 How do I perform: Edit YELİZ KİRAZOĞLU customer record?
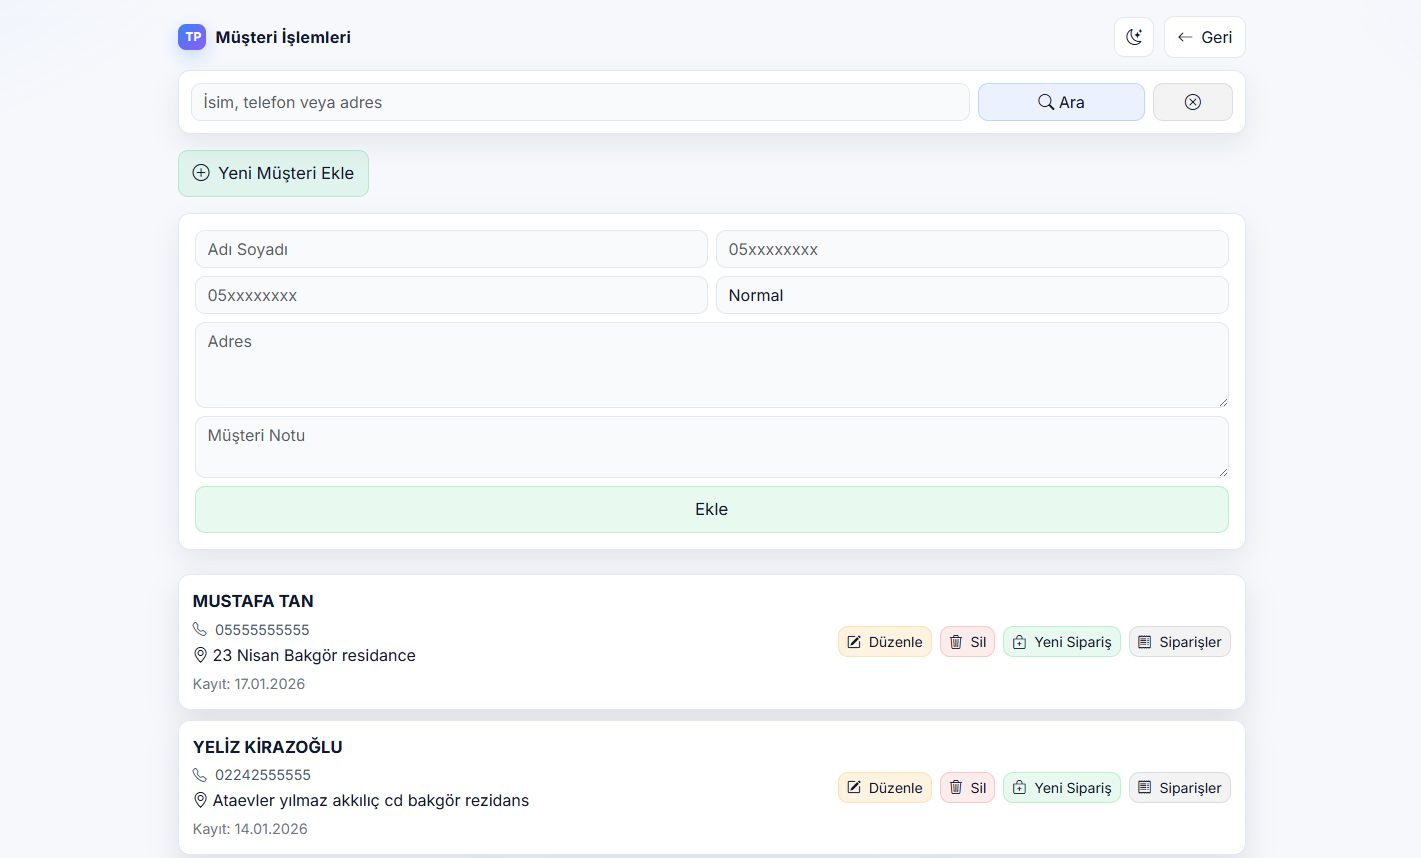click(884, 788)
